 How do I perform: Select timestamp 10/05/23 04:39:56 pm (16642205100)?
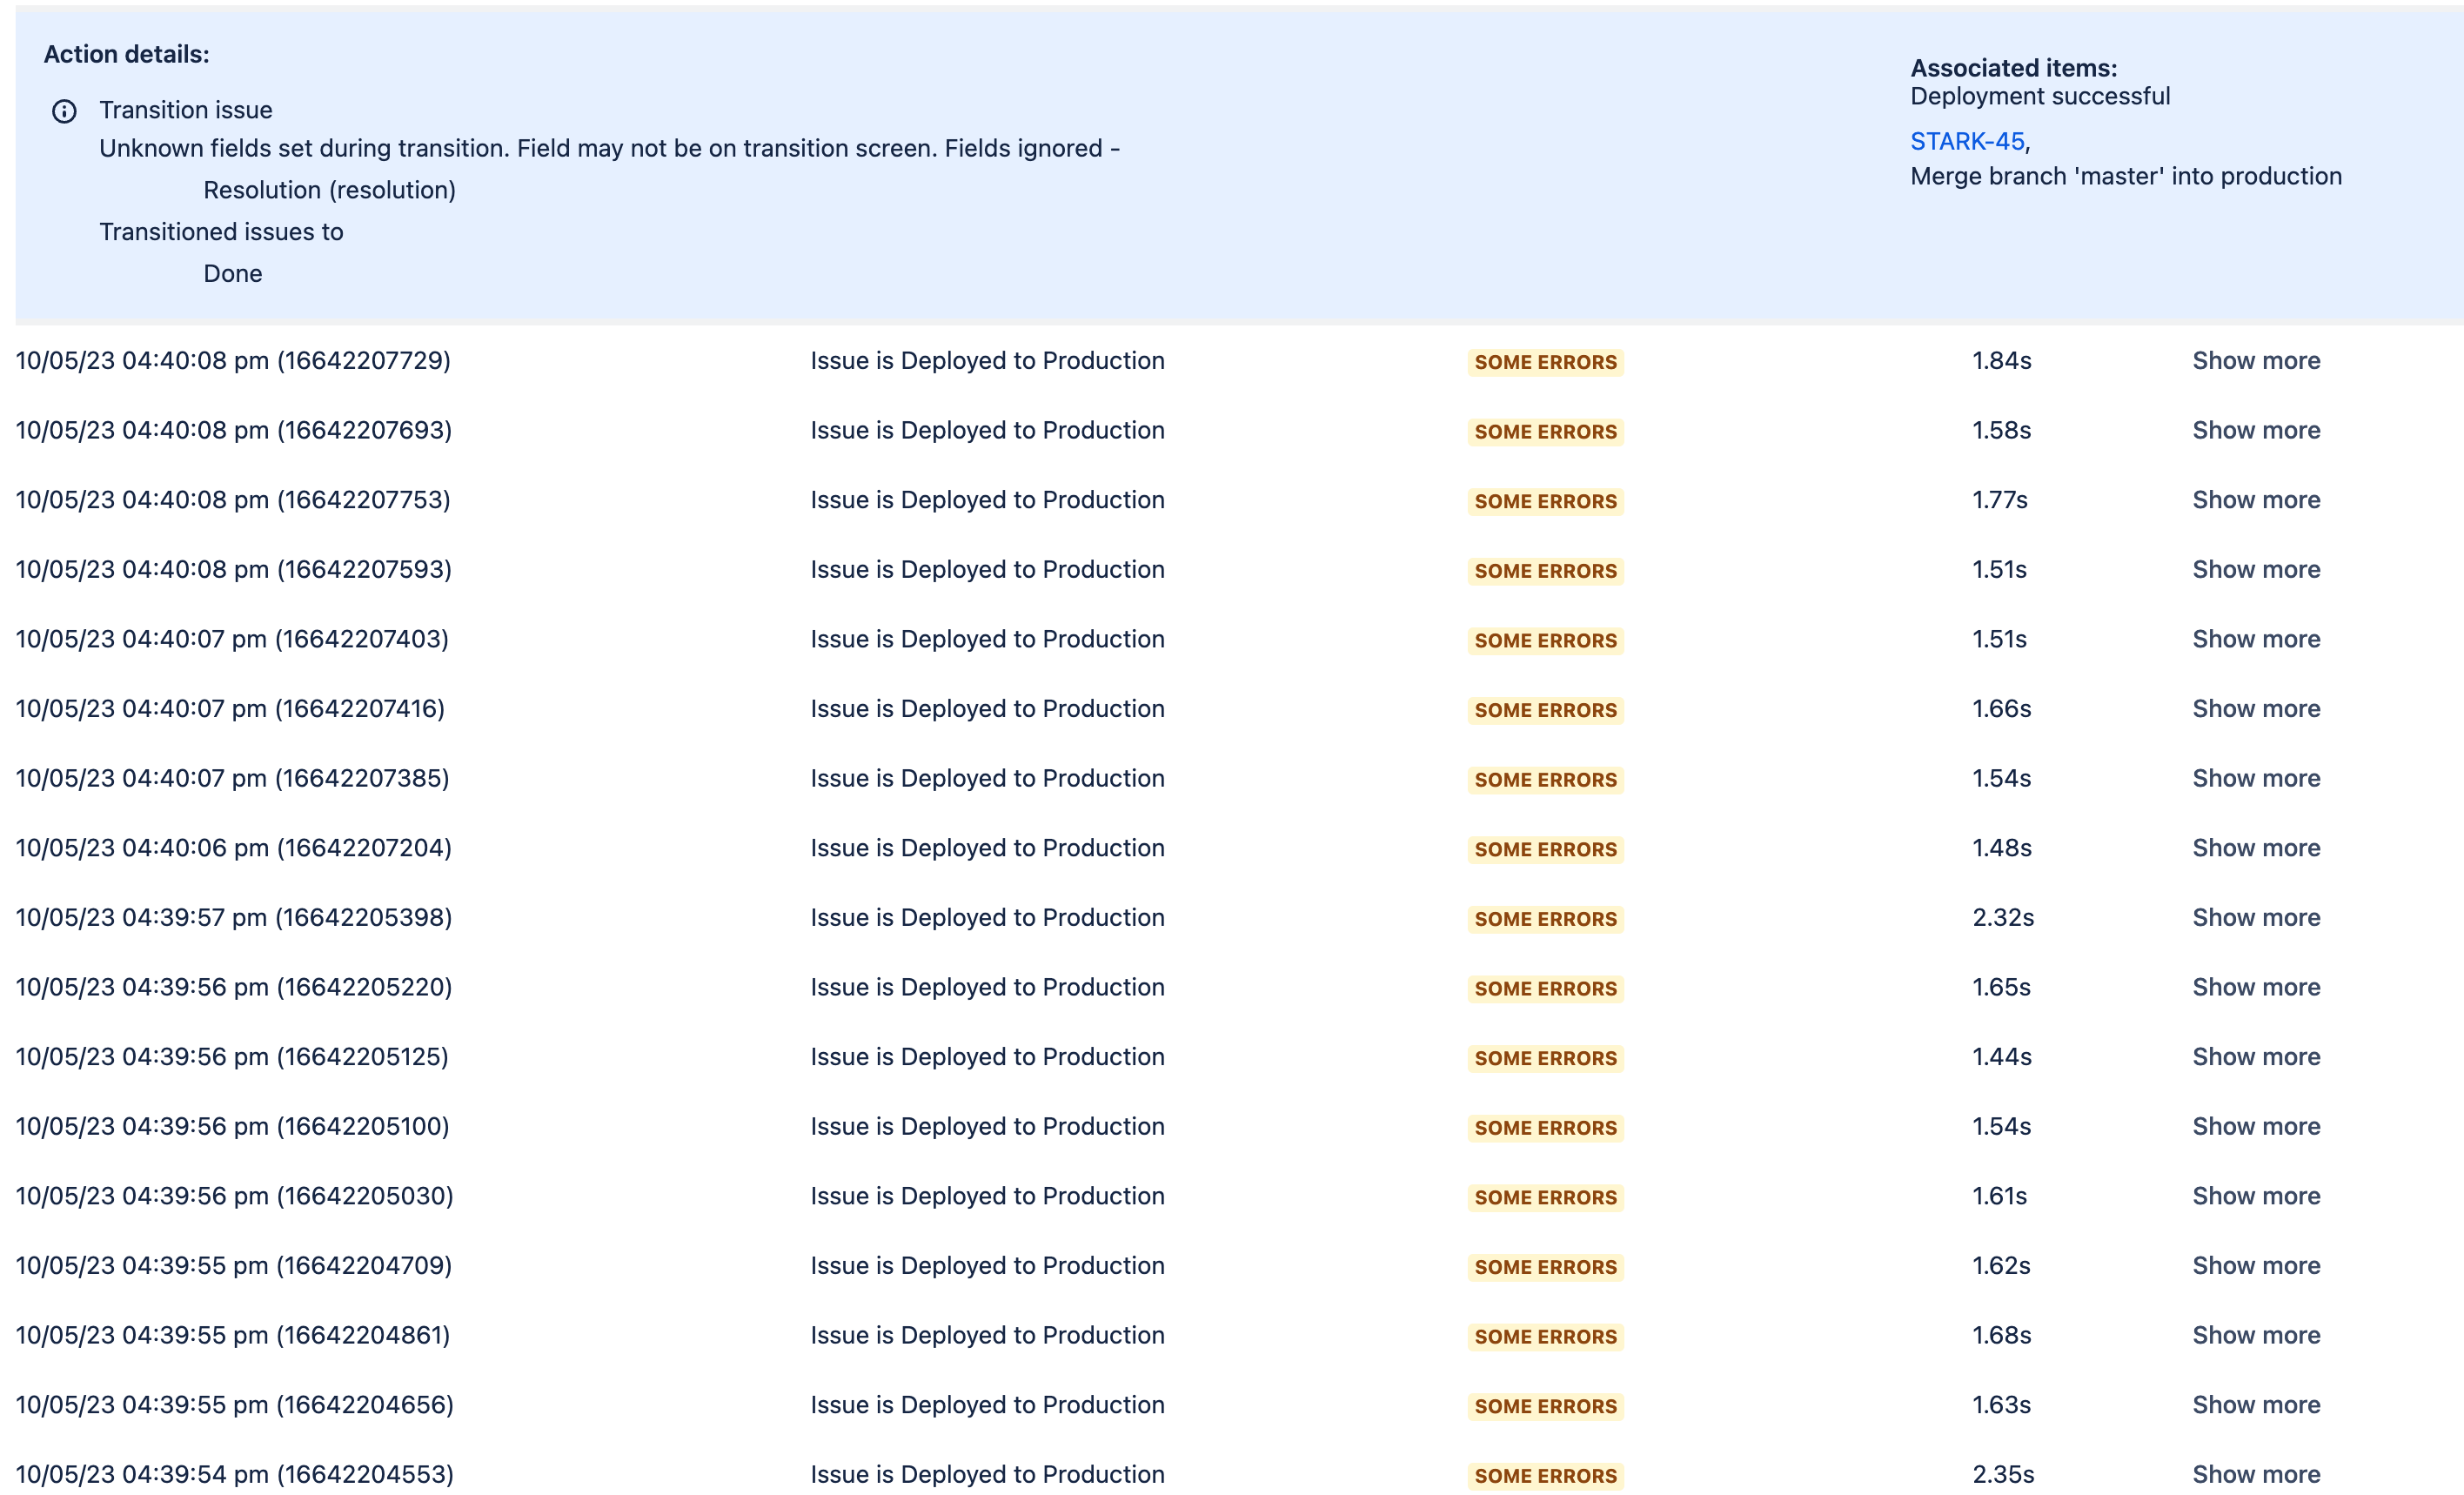click(x=232, y=1126)
